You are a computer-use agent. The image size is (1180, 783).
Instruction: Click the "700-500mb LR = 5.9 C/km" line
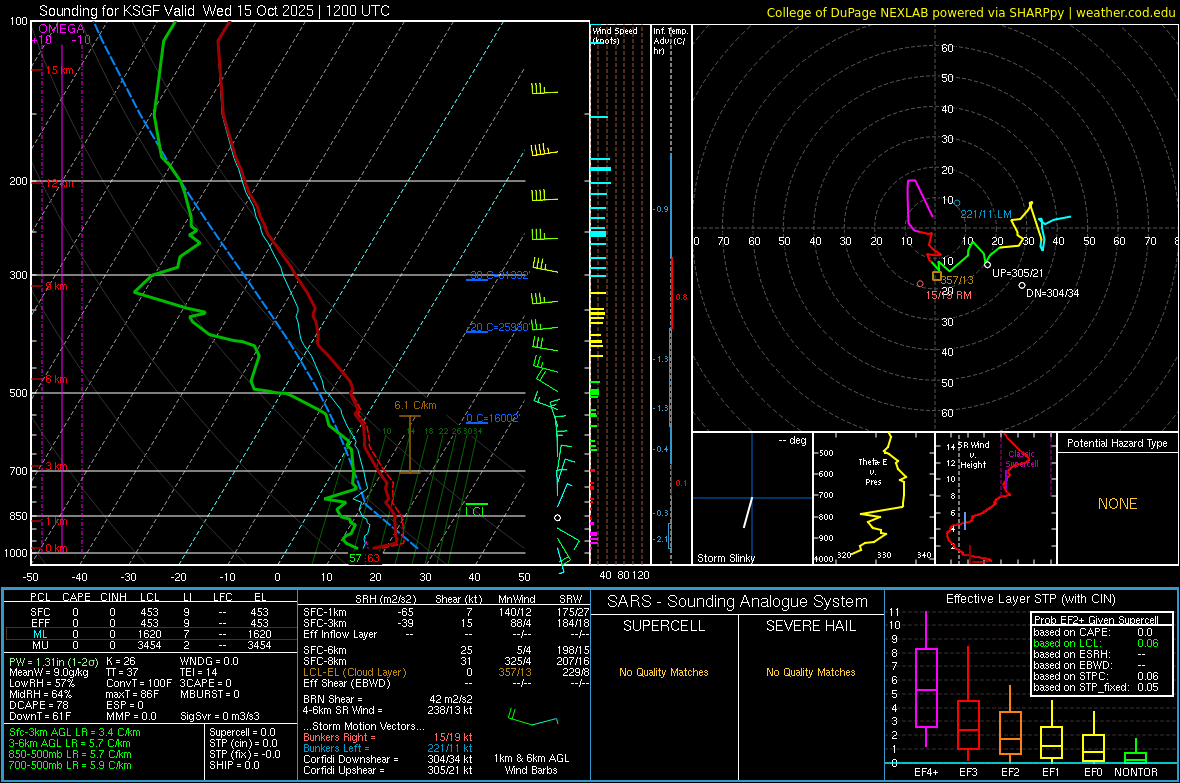(x=70, y=765)
